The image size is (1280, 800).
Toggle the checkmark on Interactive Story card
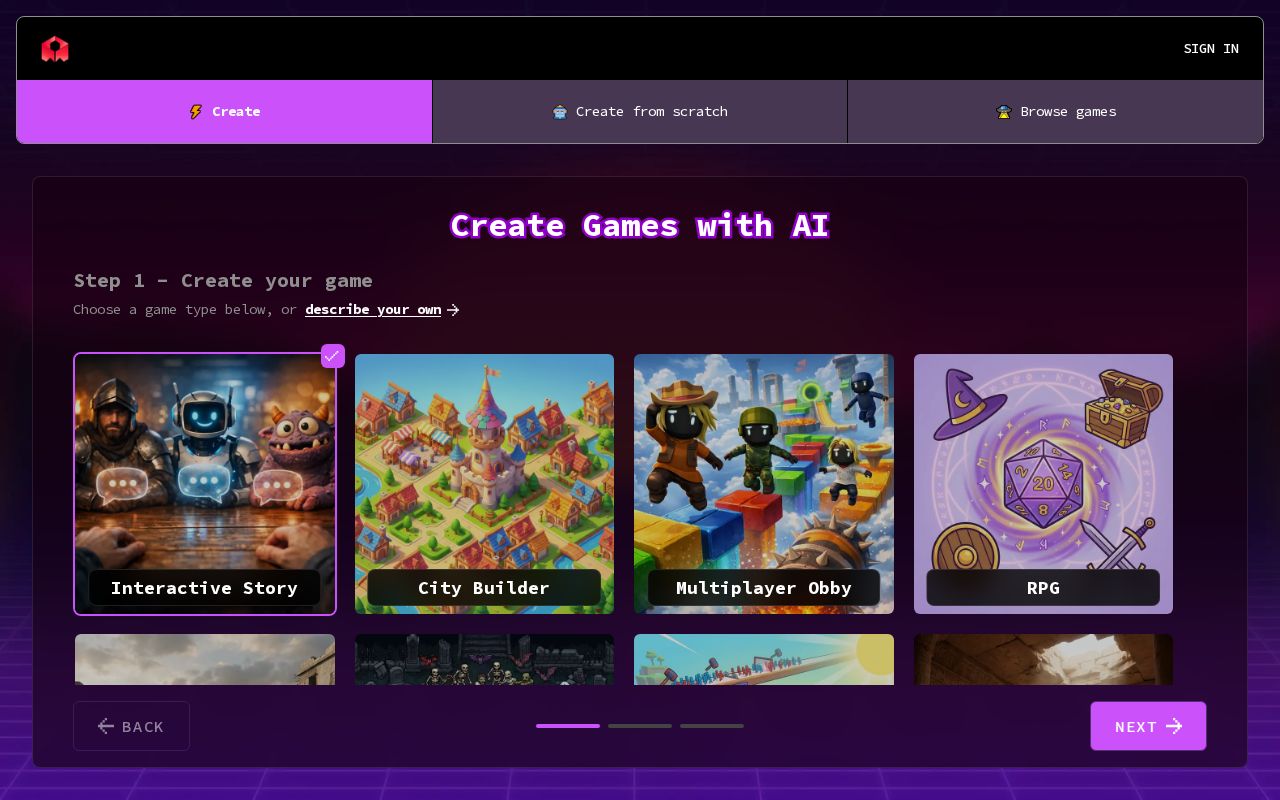click(332, 356)
